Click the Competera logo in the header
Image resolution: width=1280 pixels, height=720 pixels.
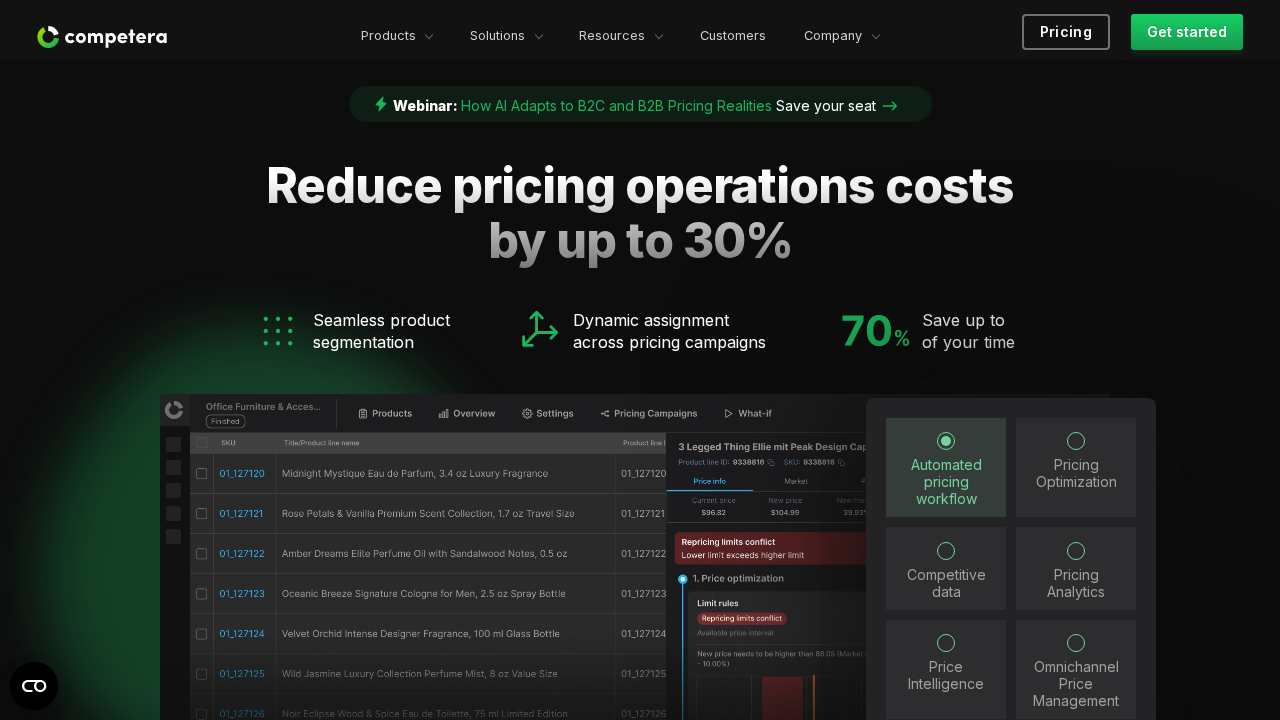tap(101, 36)
